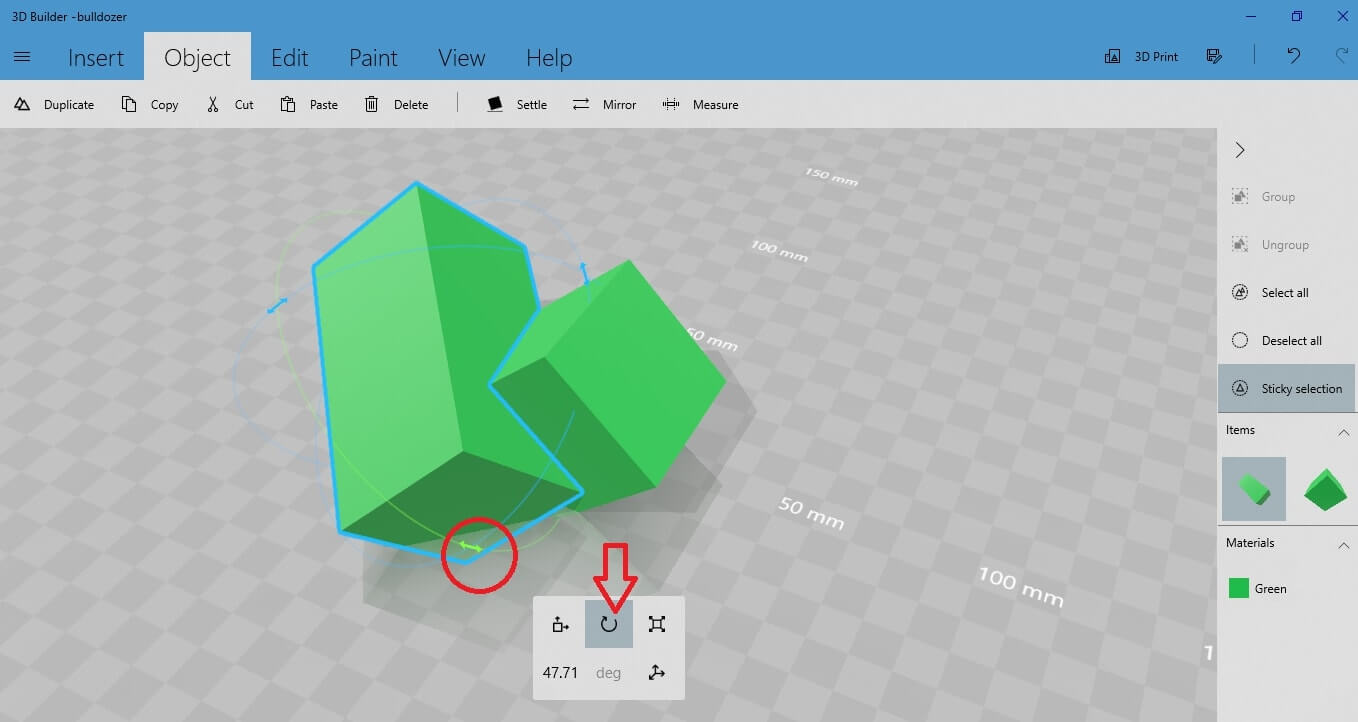Screen dimensions: 1358x722
Task: Copy the selected object
Action: (150, 104)
